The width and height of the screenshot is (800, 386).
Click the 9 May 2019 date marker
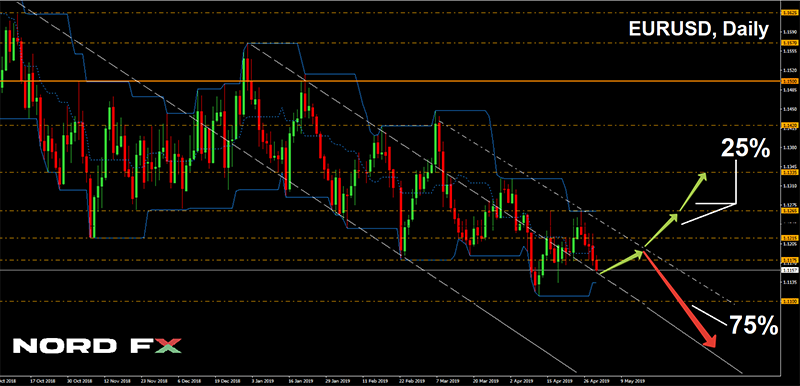click(633, 380)
